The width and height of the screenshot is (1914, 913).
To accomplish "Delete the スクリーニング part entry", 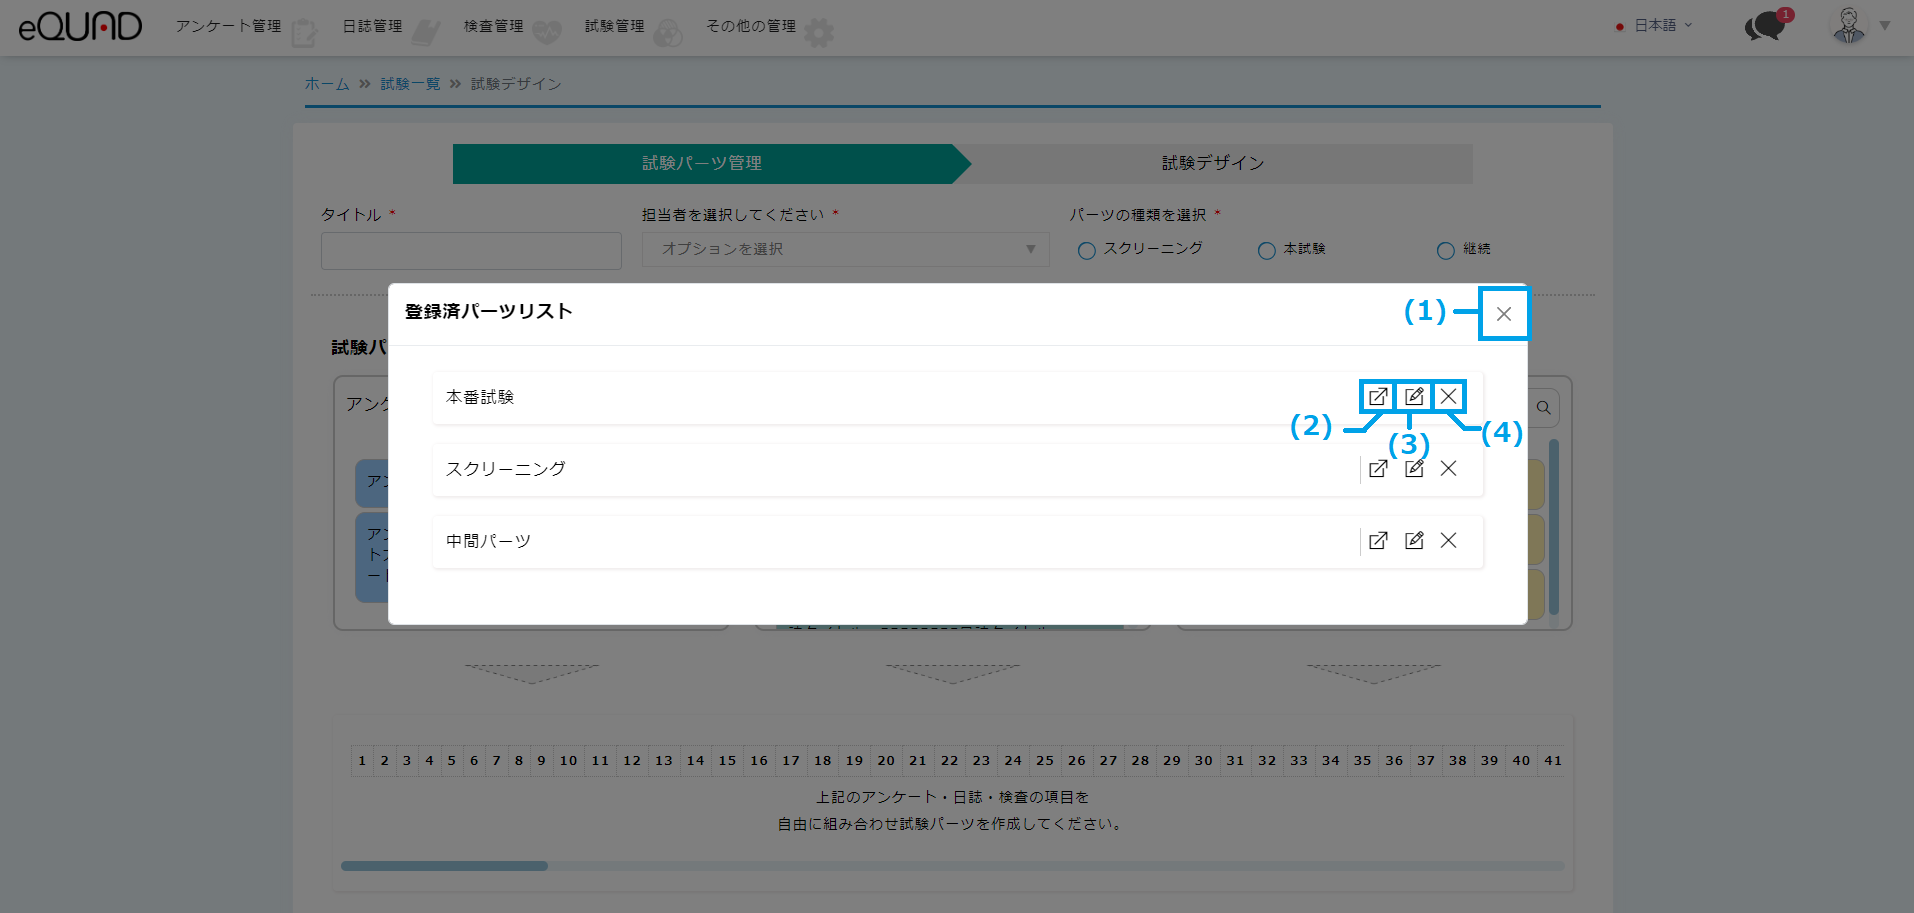I will (1448, 469).
